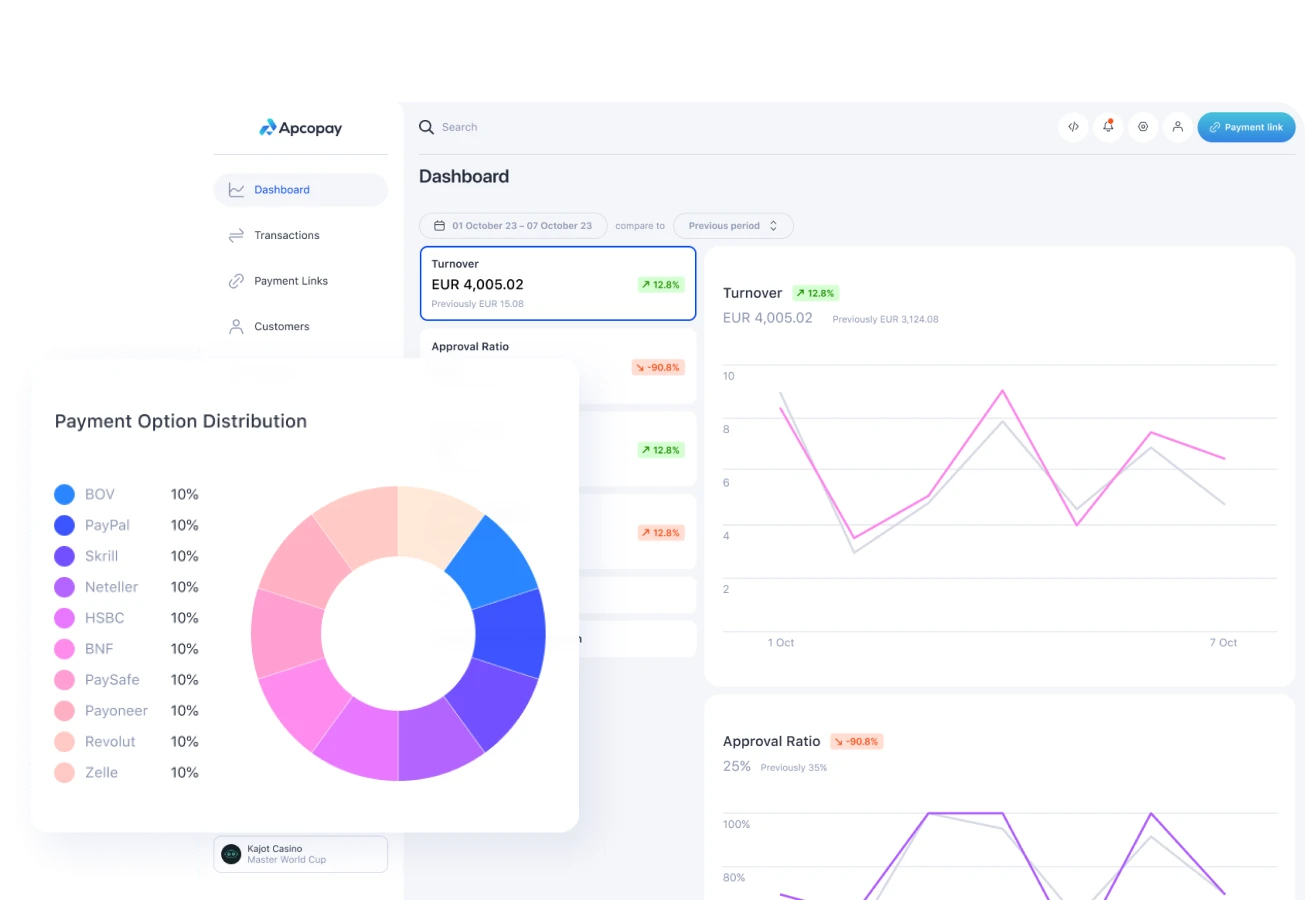Click the Kajot Casino avatar icon
The height and width of the screenshot is (900, 1305).
pyautogui.click(x=231, y=854)
